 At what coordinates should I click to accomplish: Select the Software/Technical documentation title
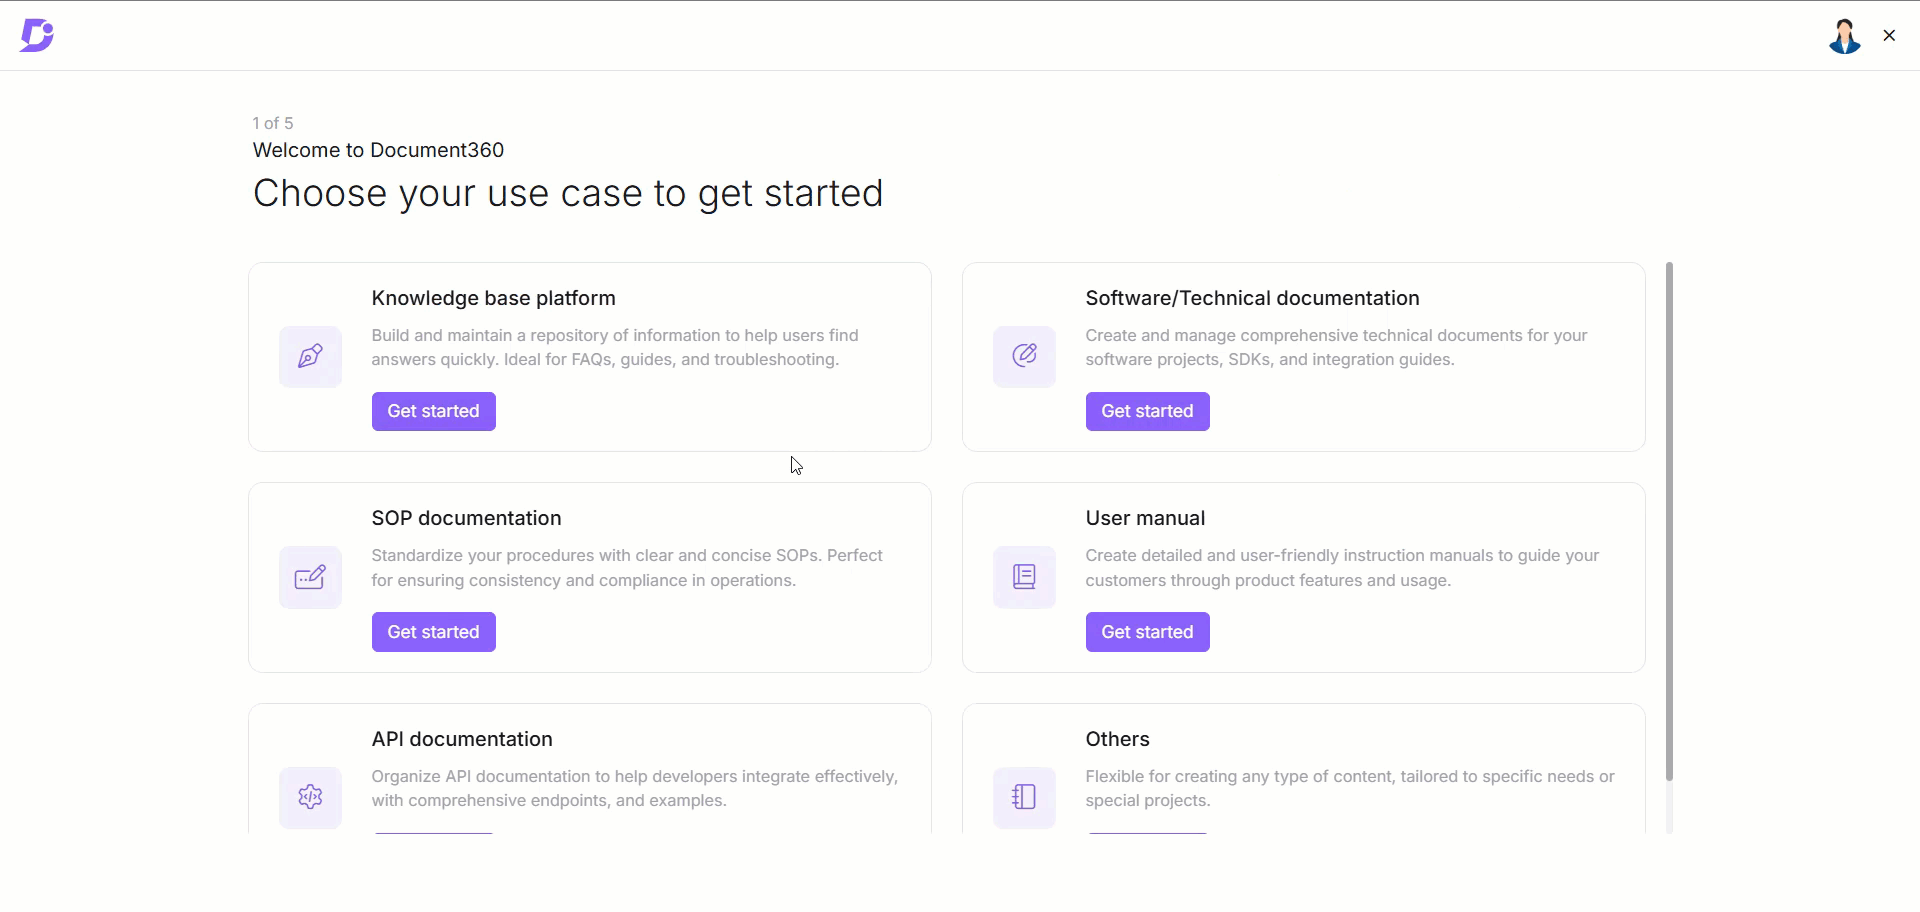1253,298
